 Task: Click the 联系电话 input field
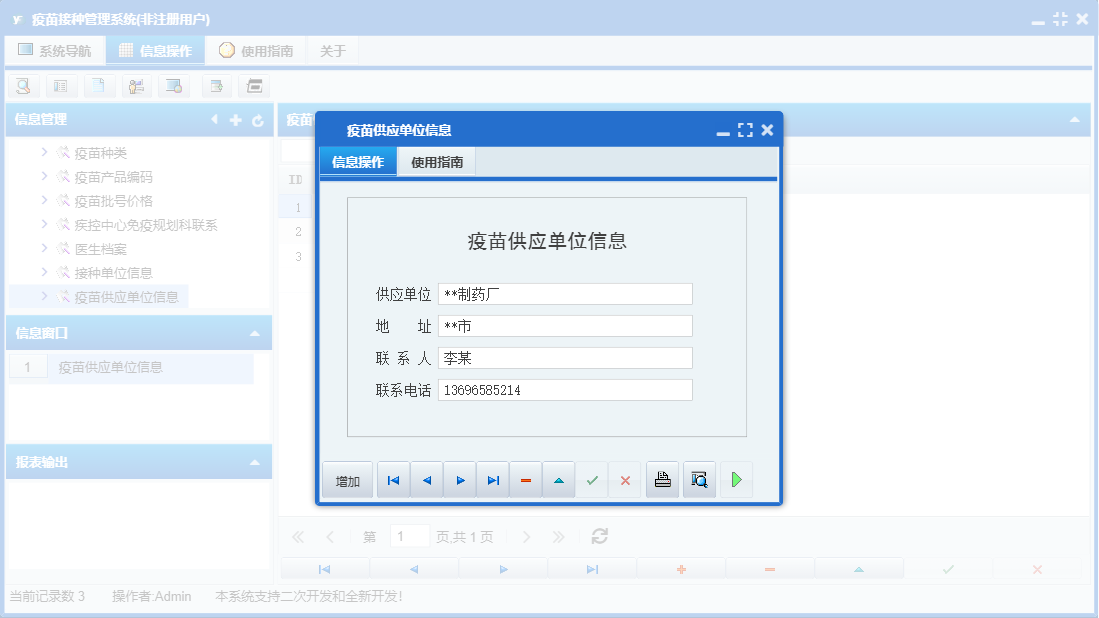tap(565, 389)
